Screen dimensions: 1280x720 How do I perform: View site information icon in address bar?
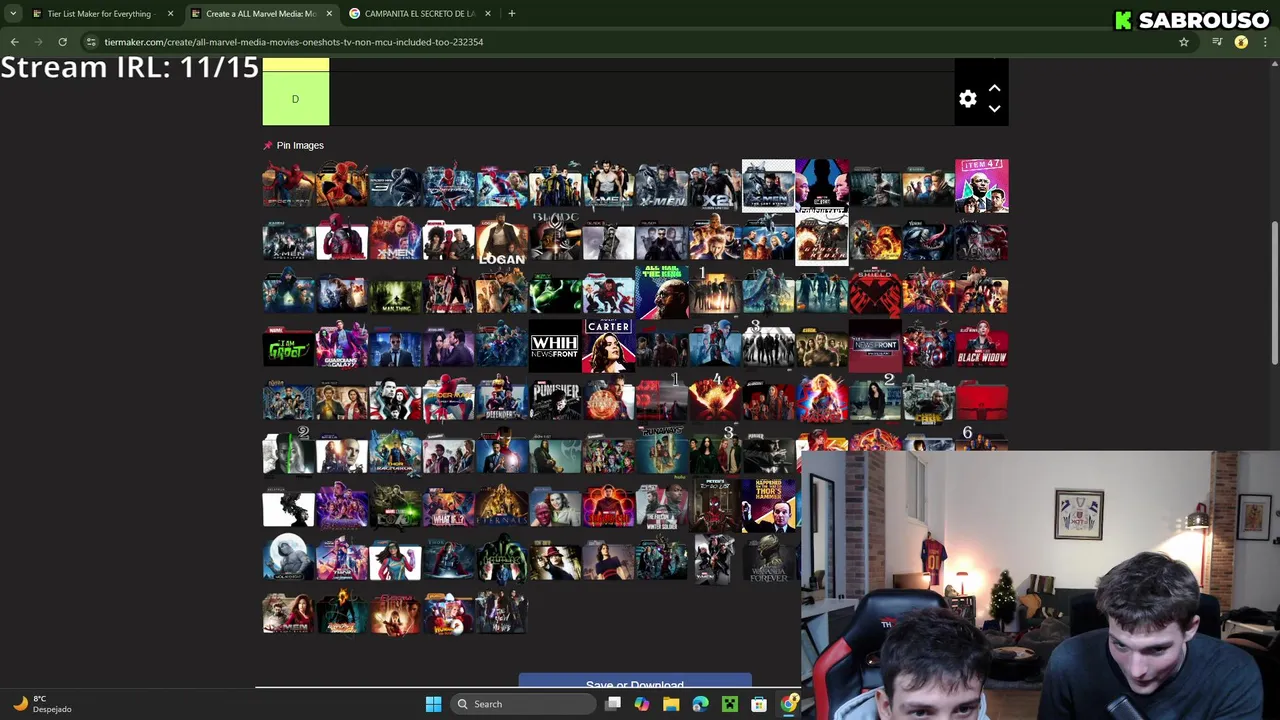click(91, 42)
